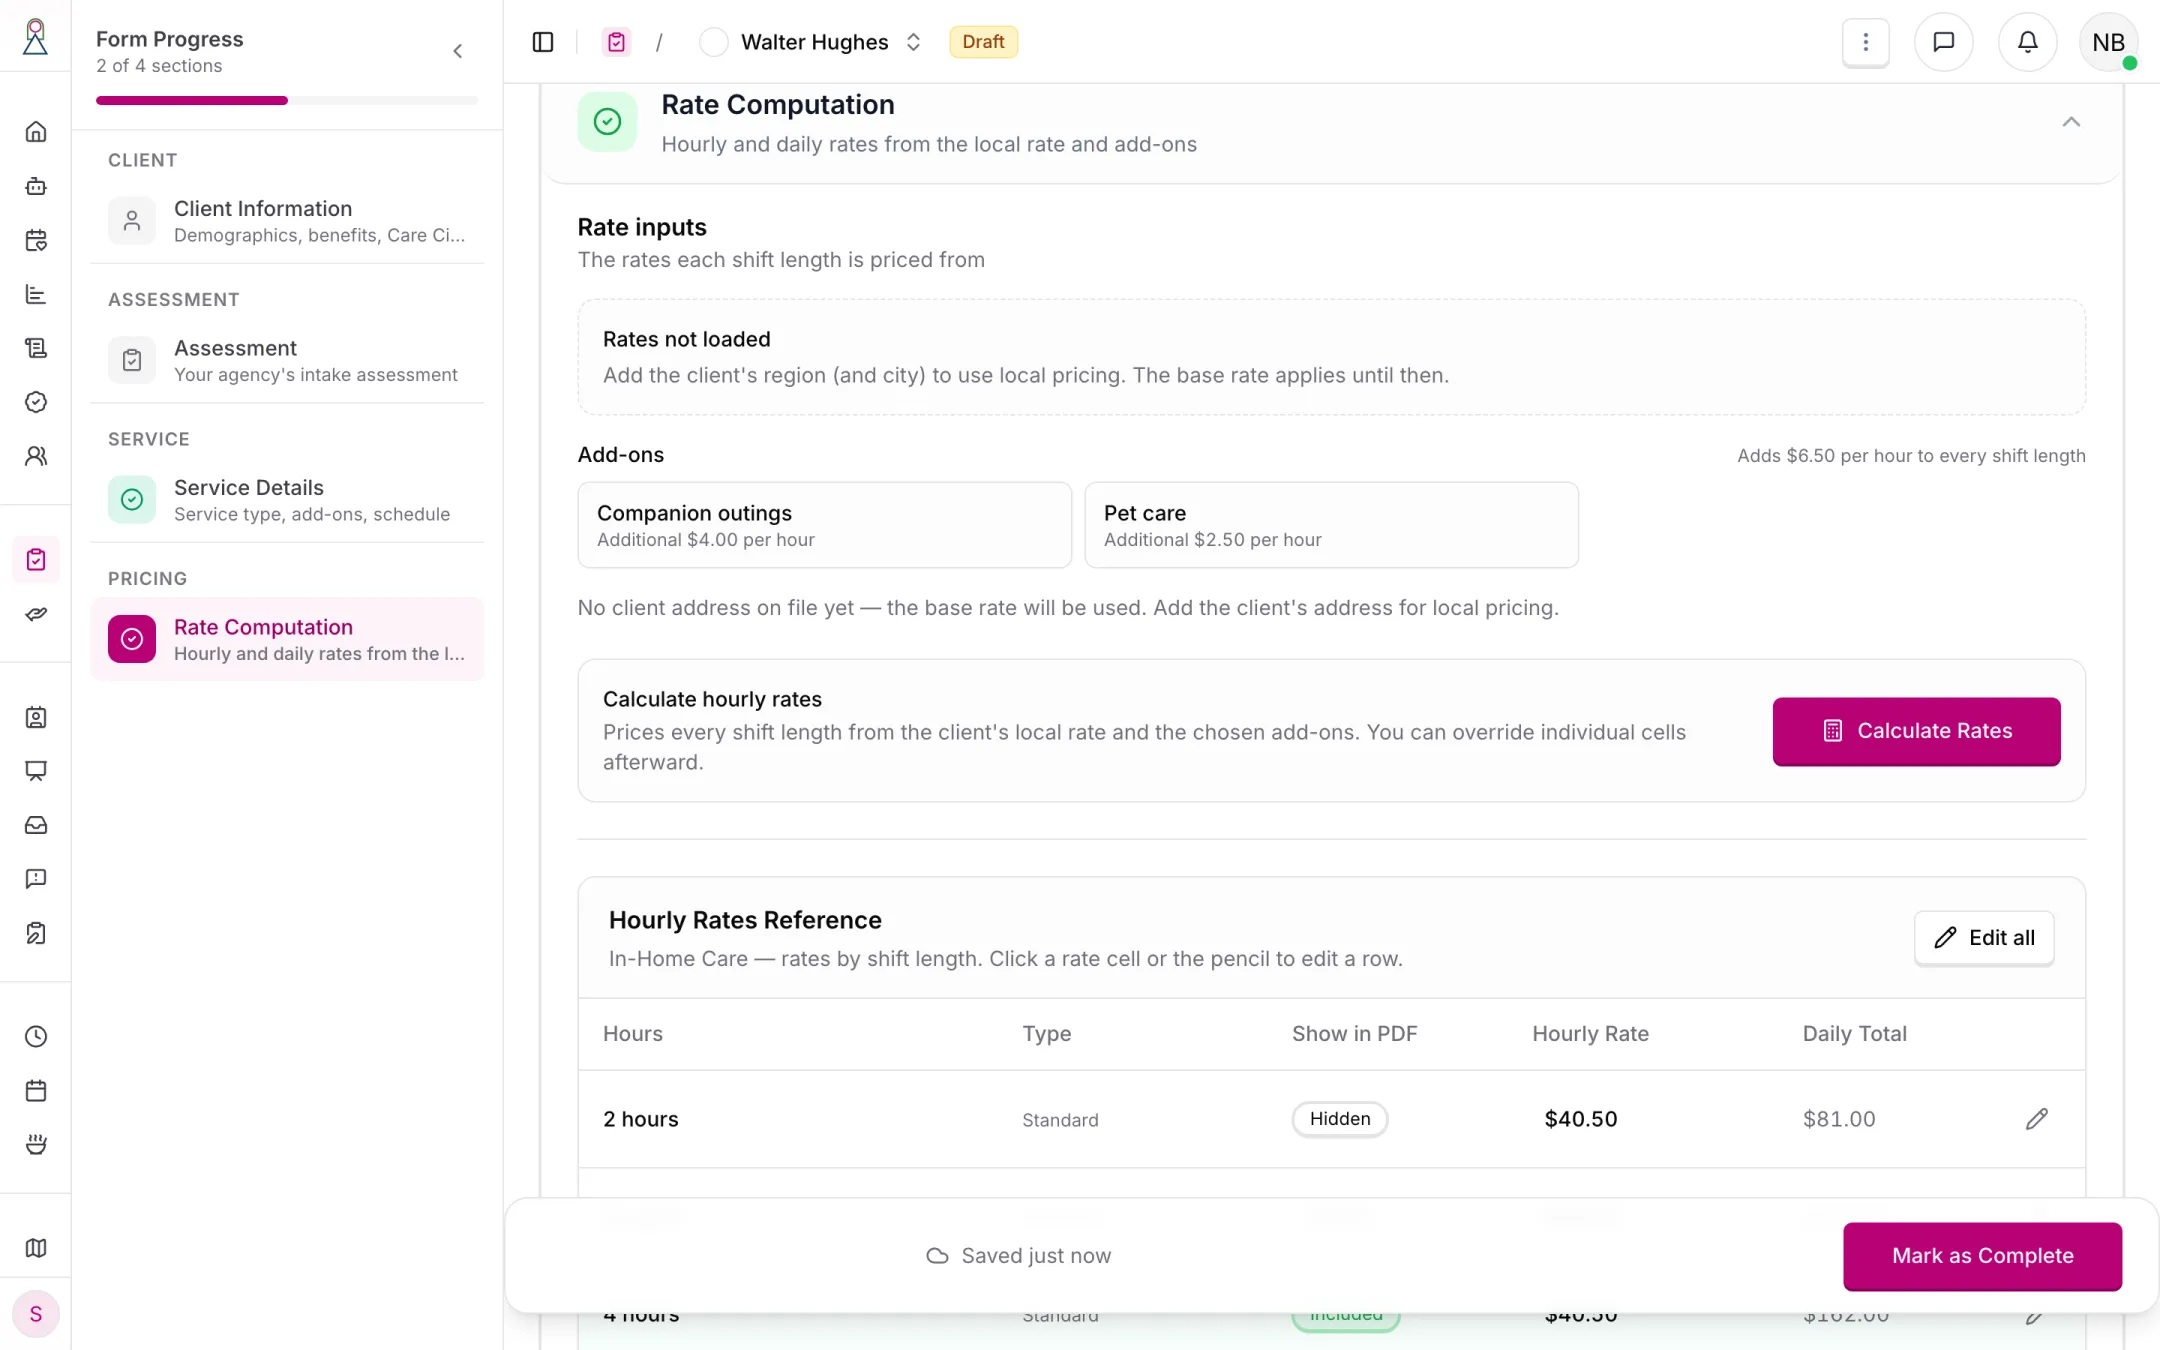The image size is (2160, 1350).
Task: Open the robot assistant icon
Action: click(36, 186)
